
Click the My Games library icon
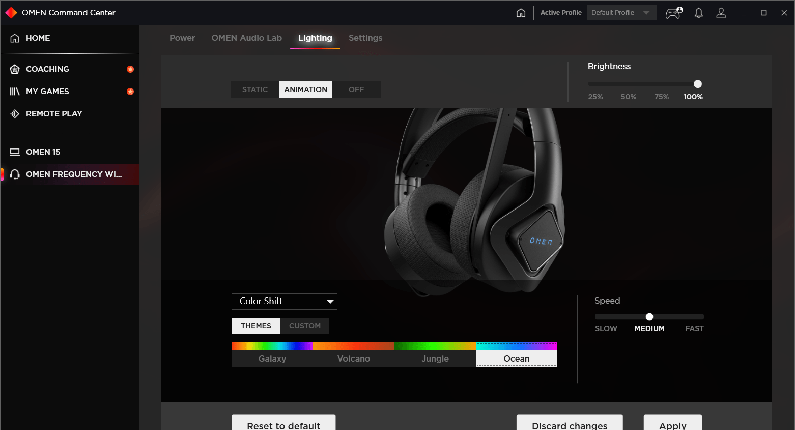point(15,91)
